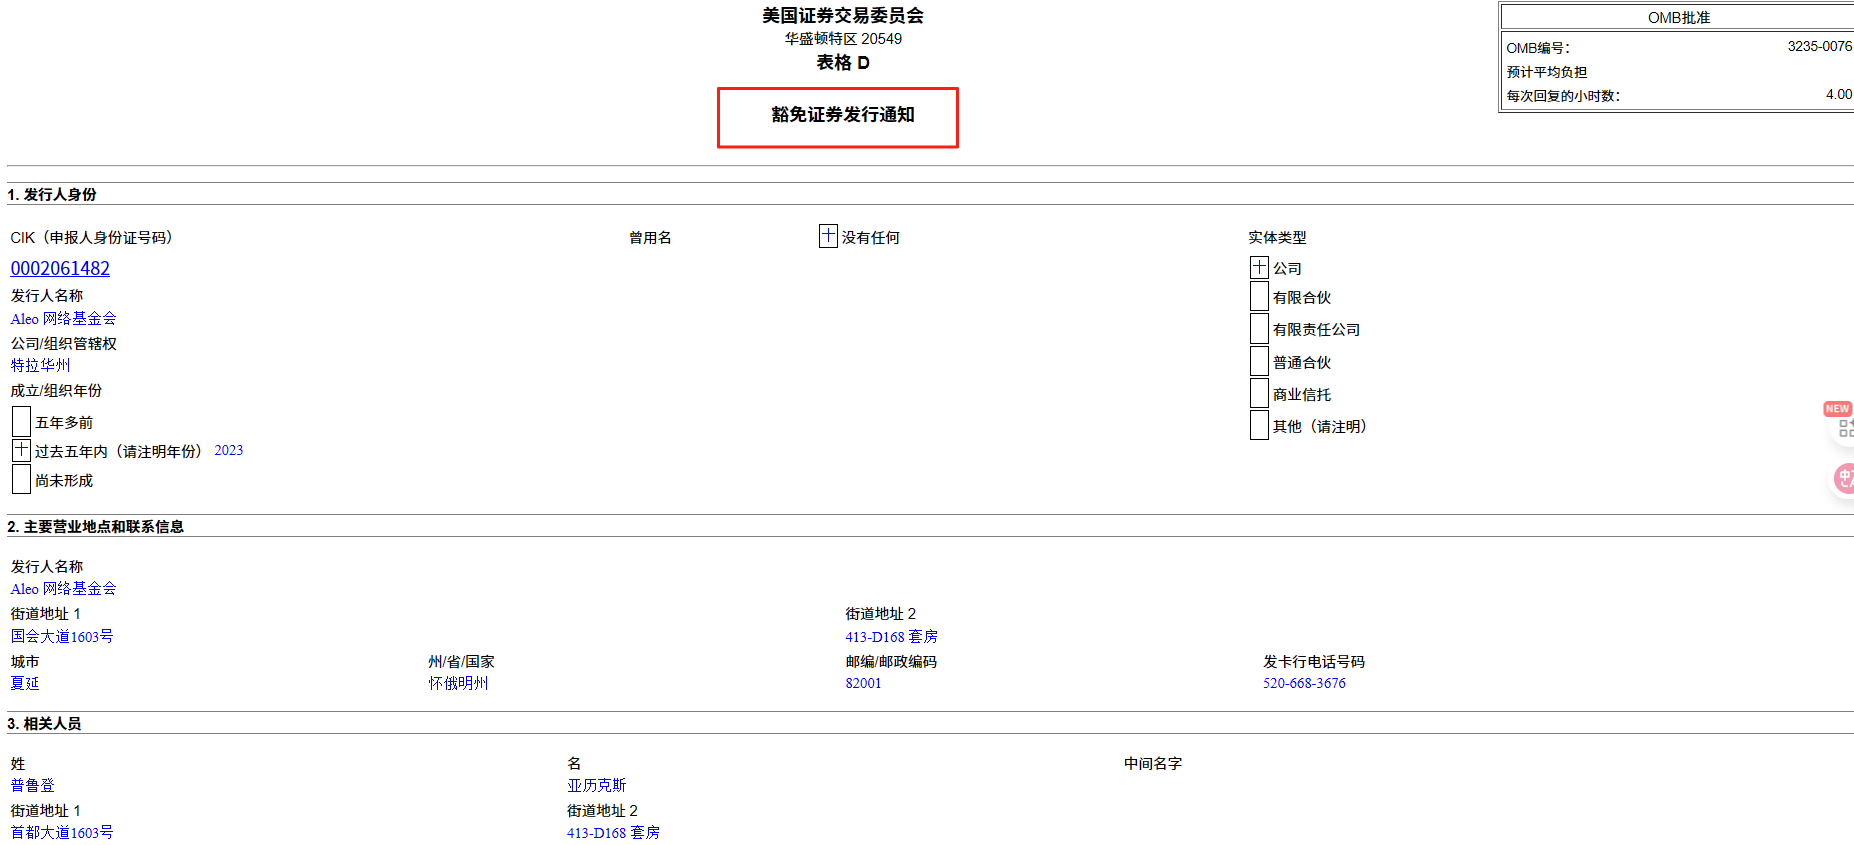Check the 尚未形成 checkbox

[x=21, y=479]
